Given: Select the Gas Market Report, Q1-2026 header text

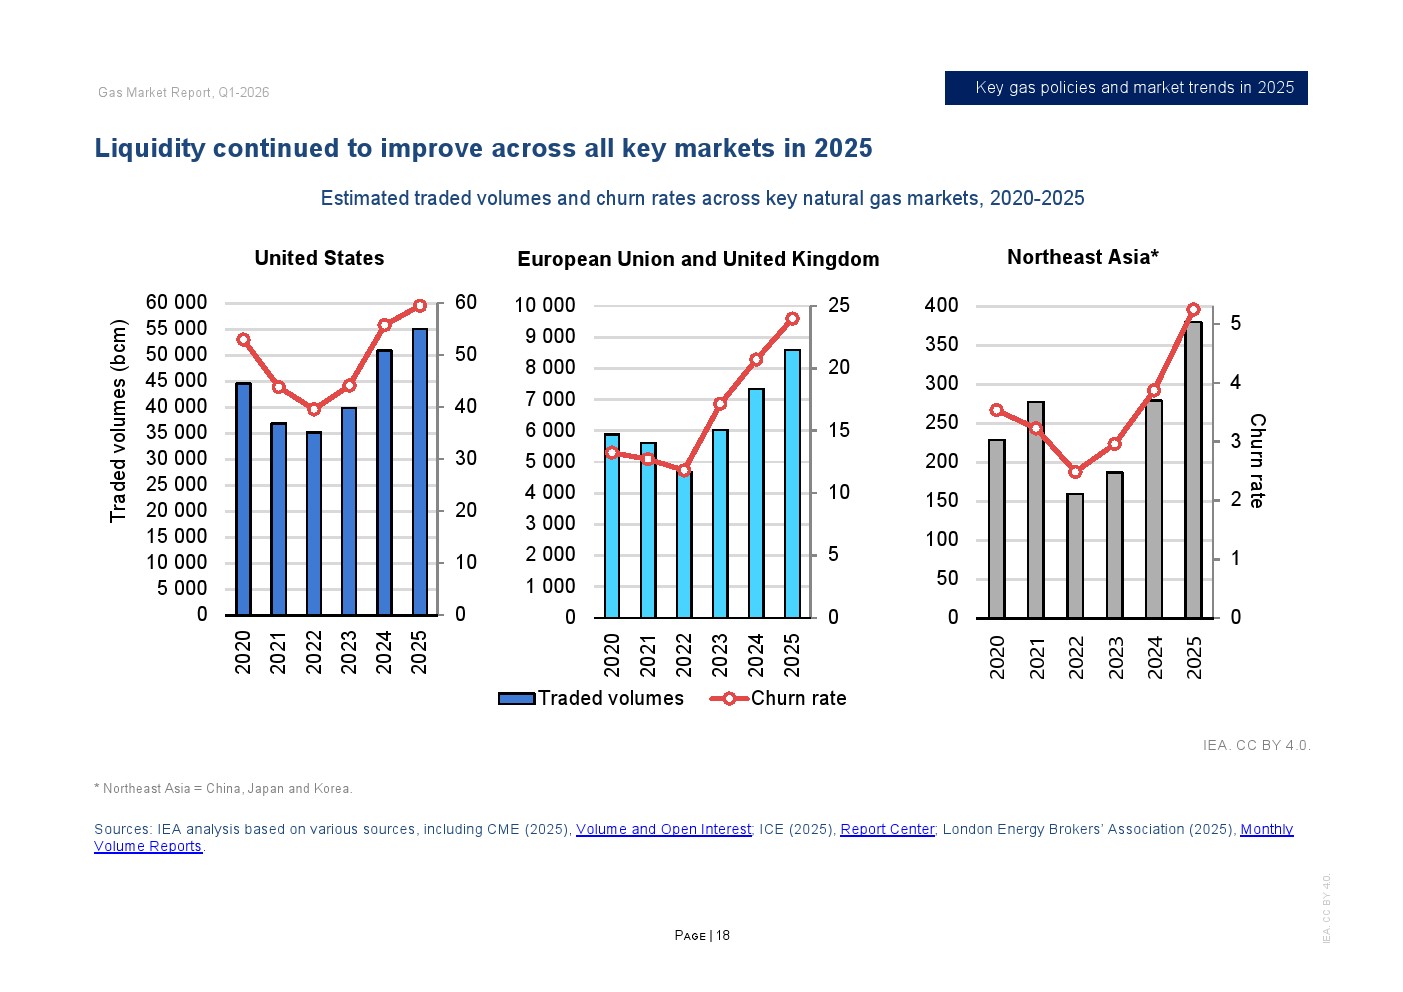Looking at the screenshot, I should pos(183,92).
